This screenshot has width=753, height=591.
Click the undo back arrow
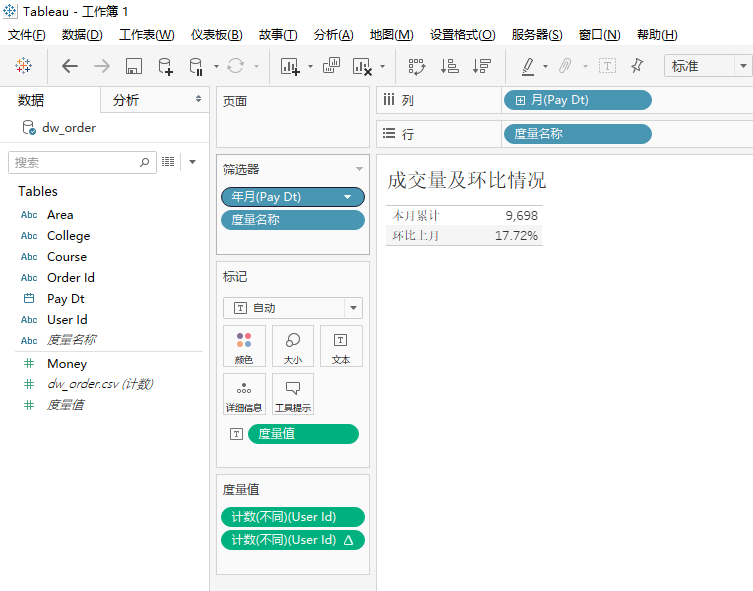(70, 66)
